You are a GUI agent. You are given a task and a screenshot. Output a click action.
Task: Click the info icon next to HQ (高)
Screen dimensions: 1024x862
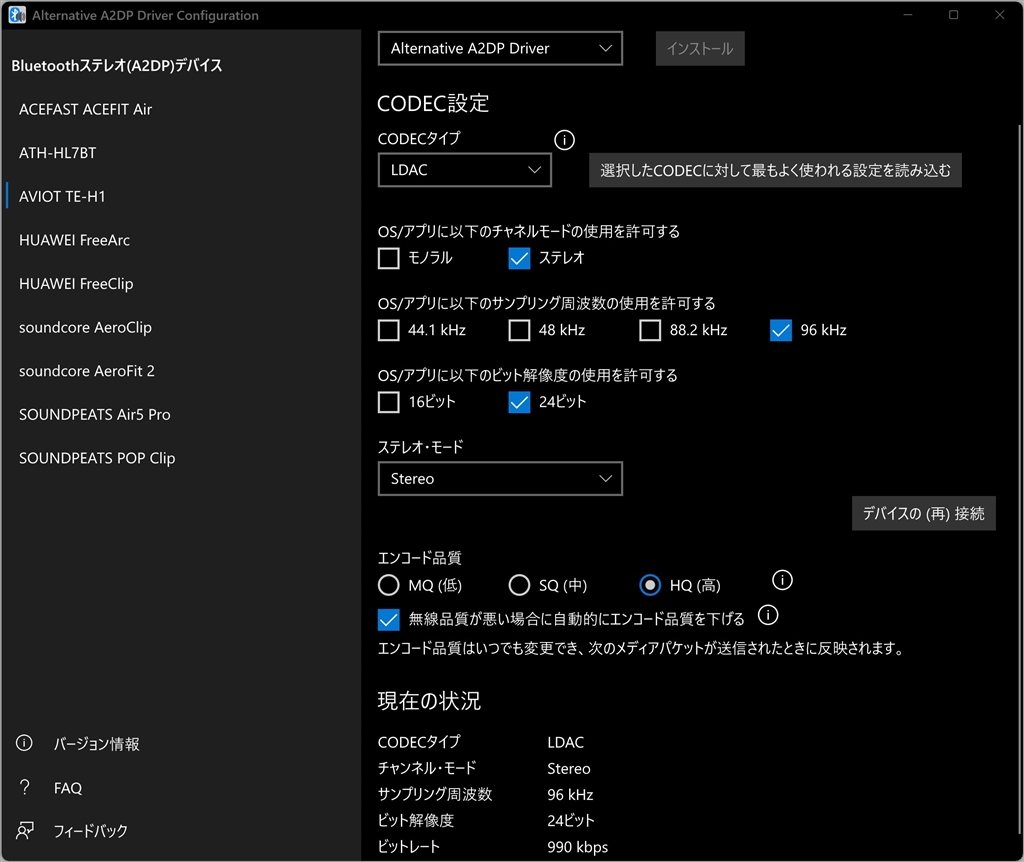pos(782,580)
